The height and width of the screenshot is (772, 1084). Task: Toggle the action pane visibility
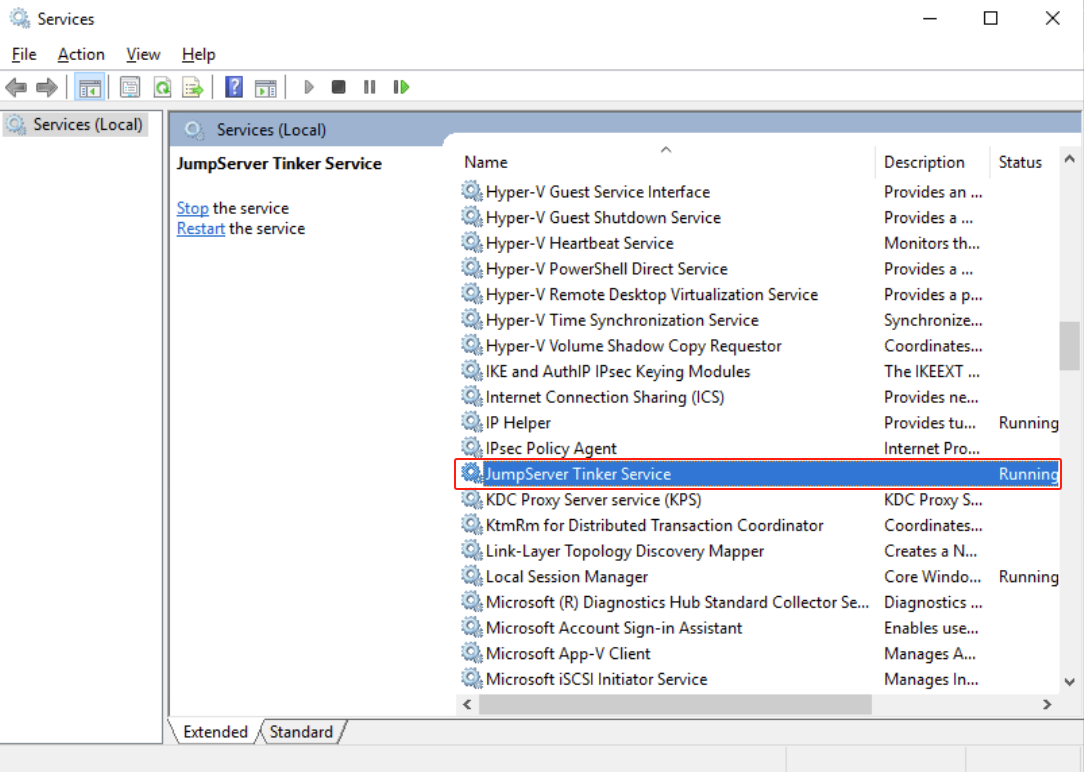(x=265, y=86)
